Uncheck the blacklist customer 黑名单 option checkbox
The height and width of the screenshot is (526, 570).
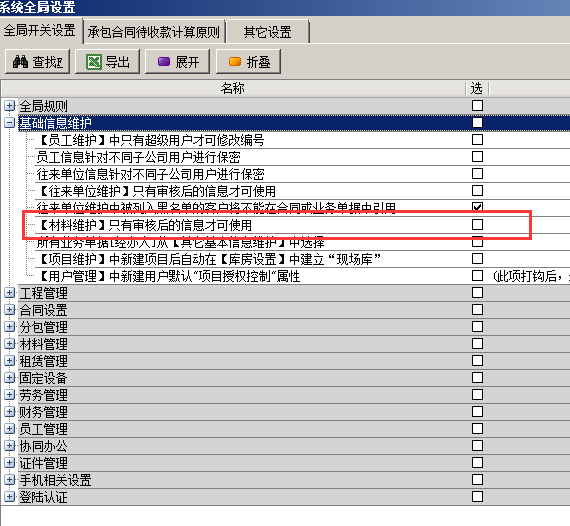click(477, 207)
